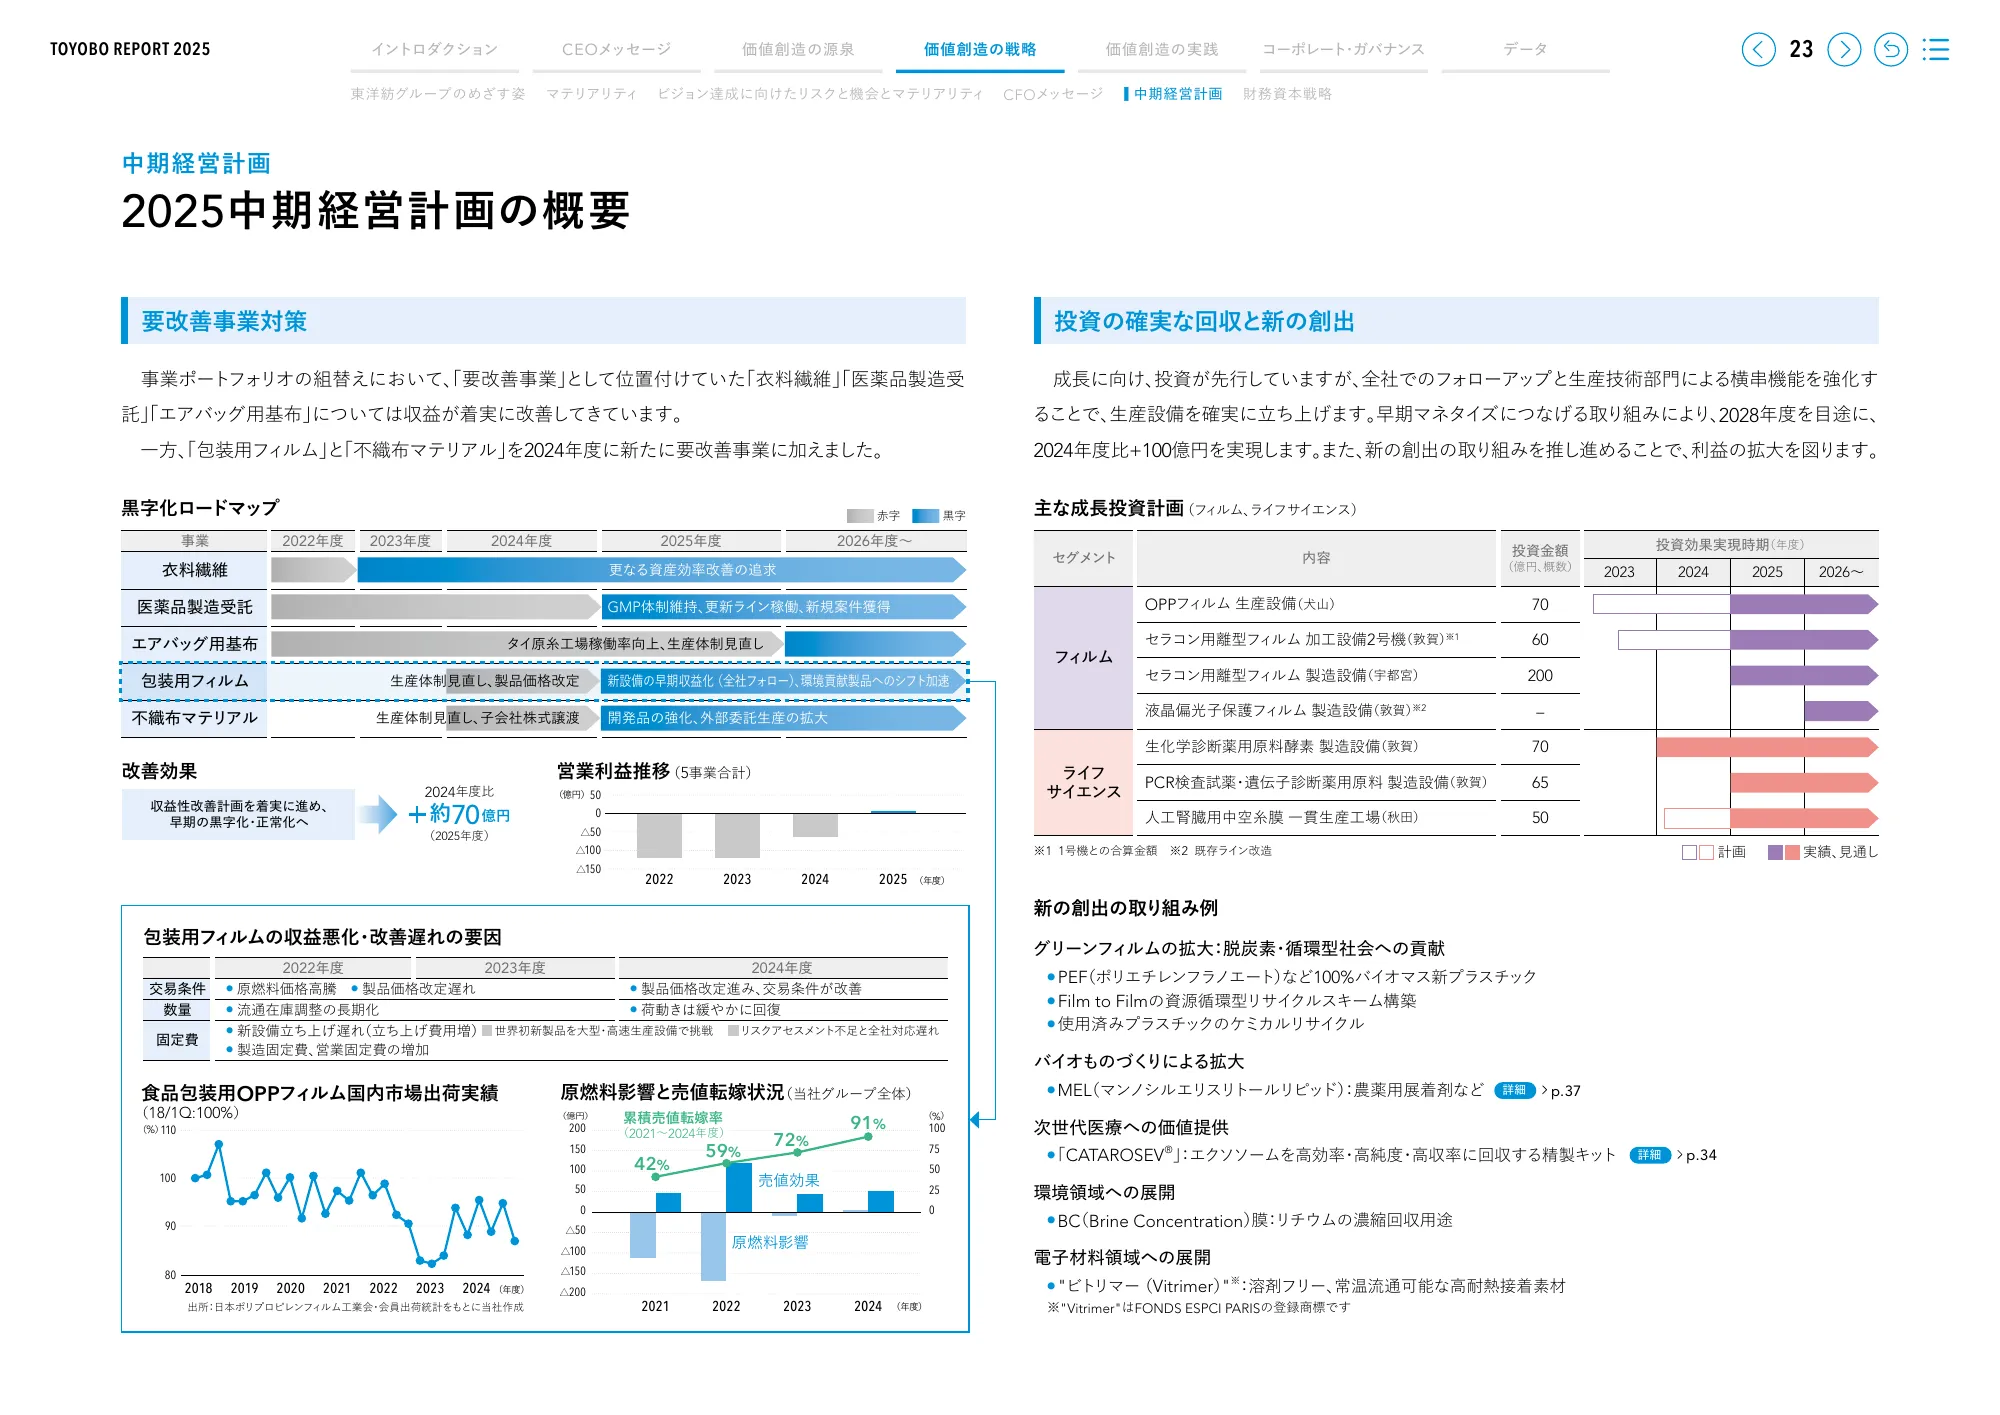Open the CEOメッセージ tab
The width and height of the screenshot is (2000, 1415).
615,47
